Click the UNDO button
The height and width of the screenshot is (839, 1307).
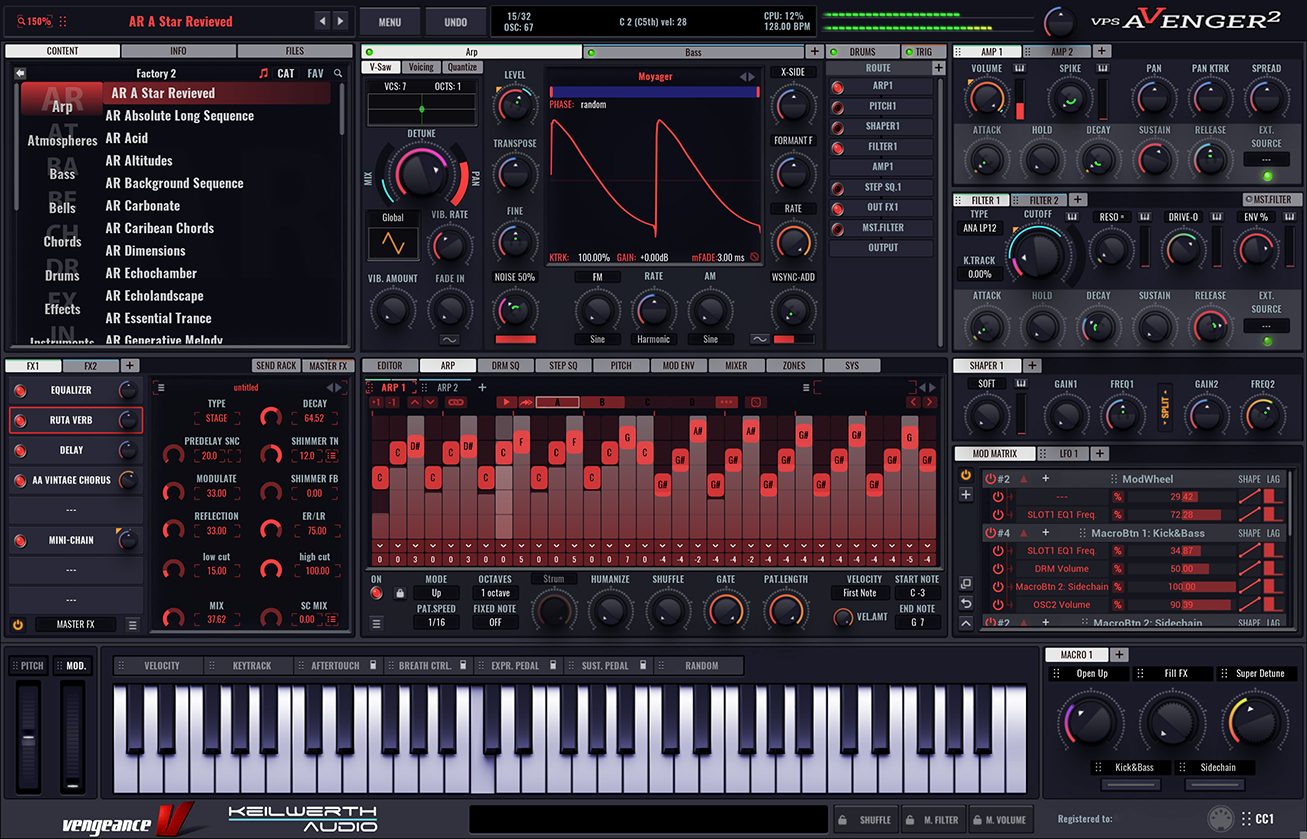pyautogui.click(x=455, y=21)
